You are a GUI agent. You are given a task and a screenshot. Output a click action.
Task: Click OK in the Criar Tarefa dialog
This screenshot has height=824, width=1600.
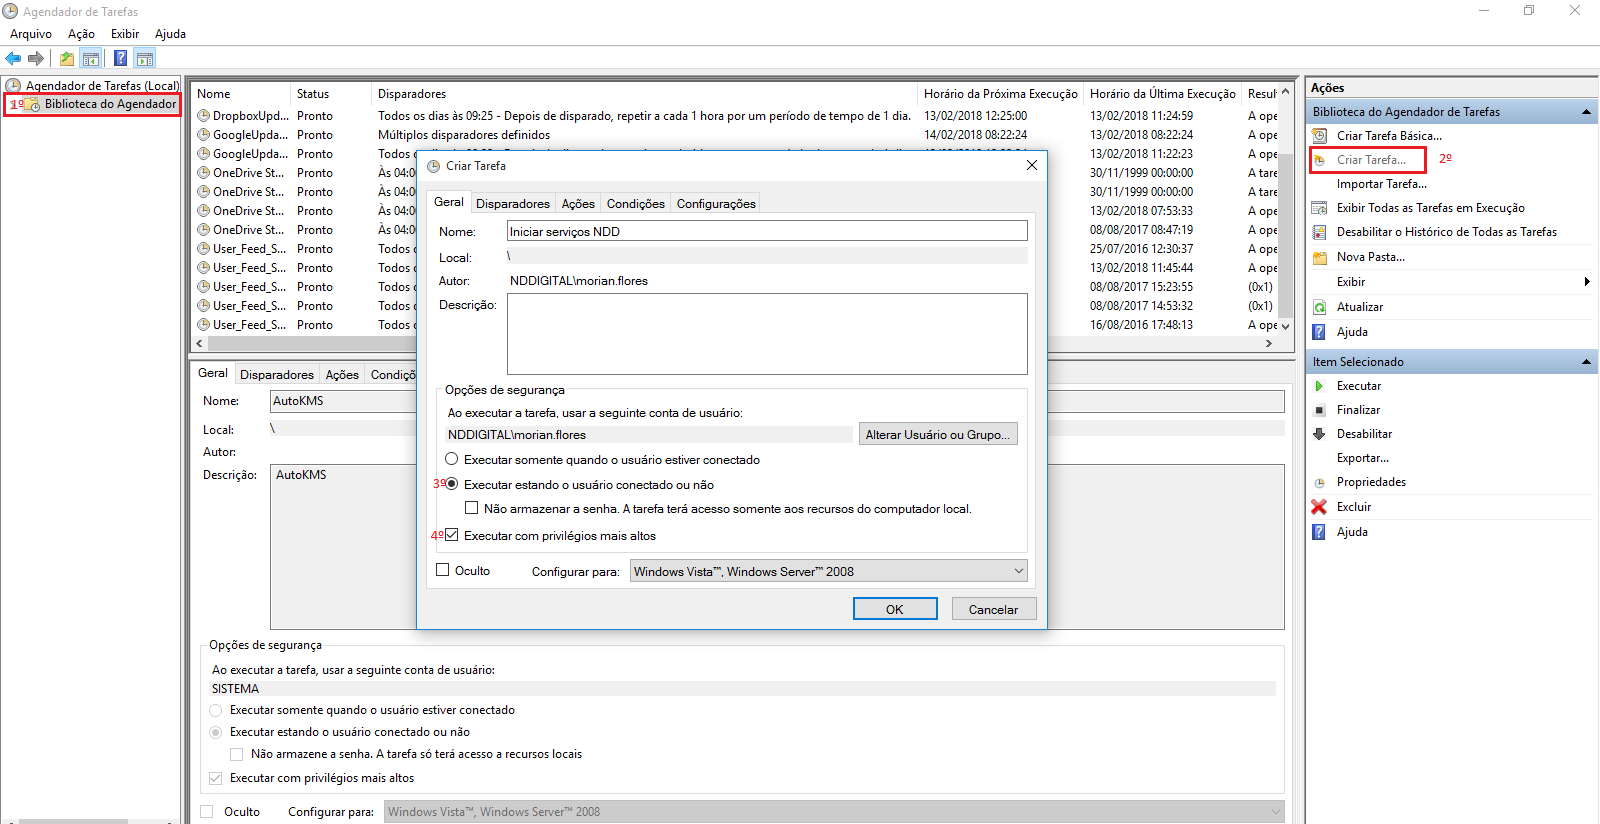pos(894,609)
